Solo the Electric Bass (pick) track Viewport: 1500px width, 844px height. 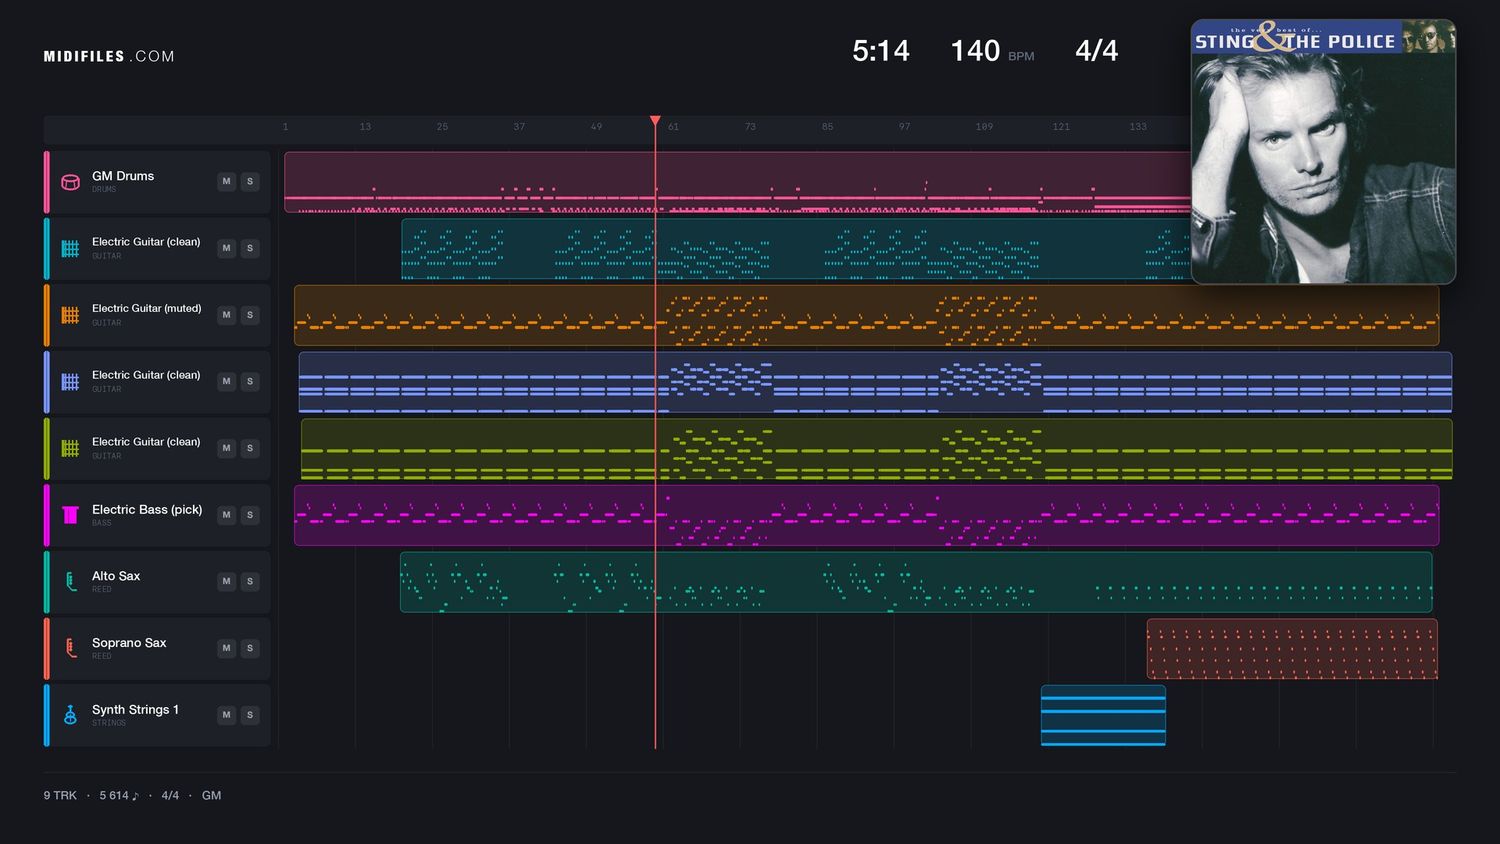(x=250, y=515)
